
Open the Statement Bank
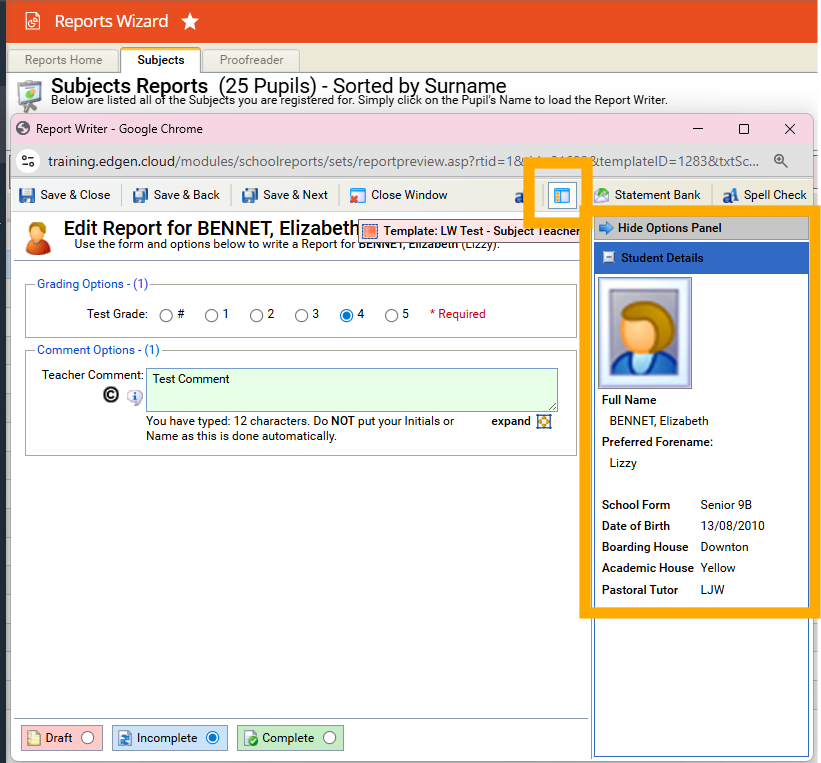pyautogui.click(x=647, y=195)
